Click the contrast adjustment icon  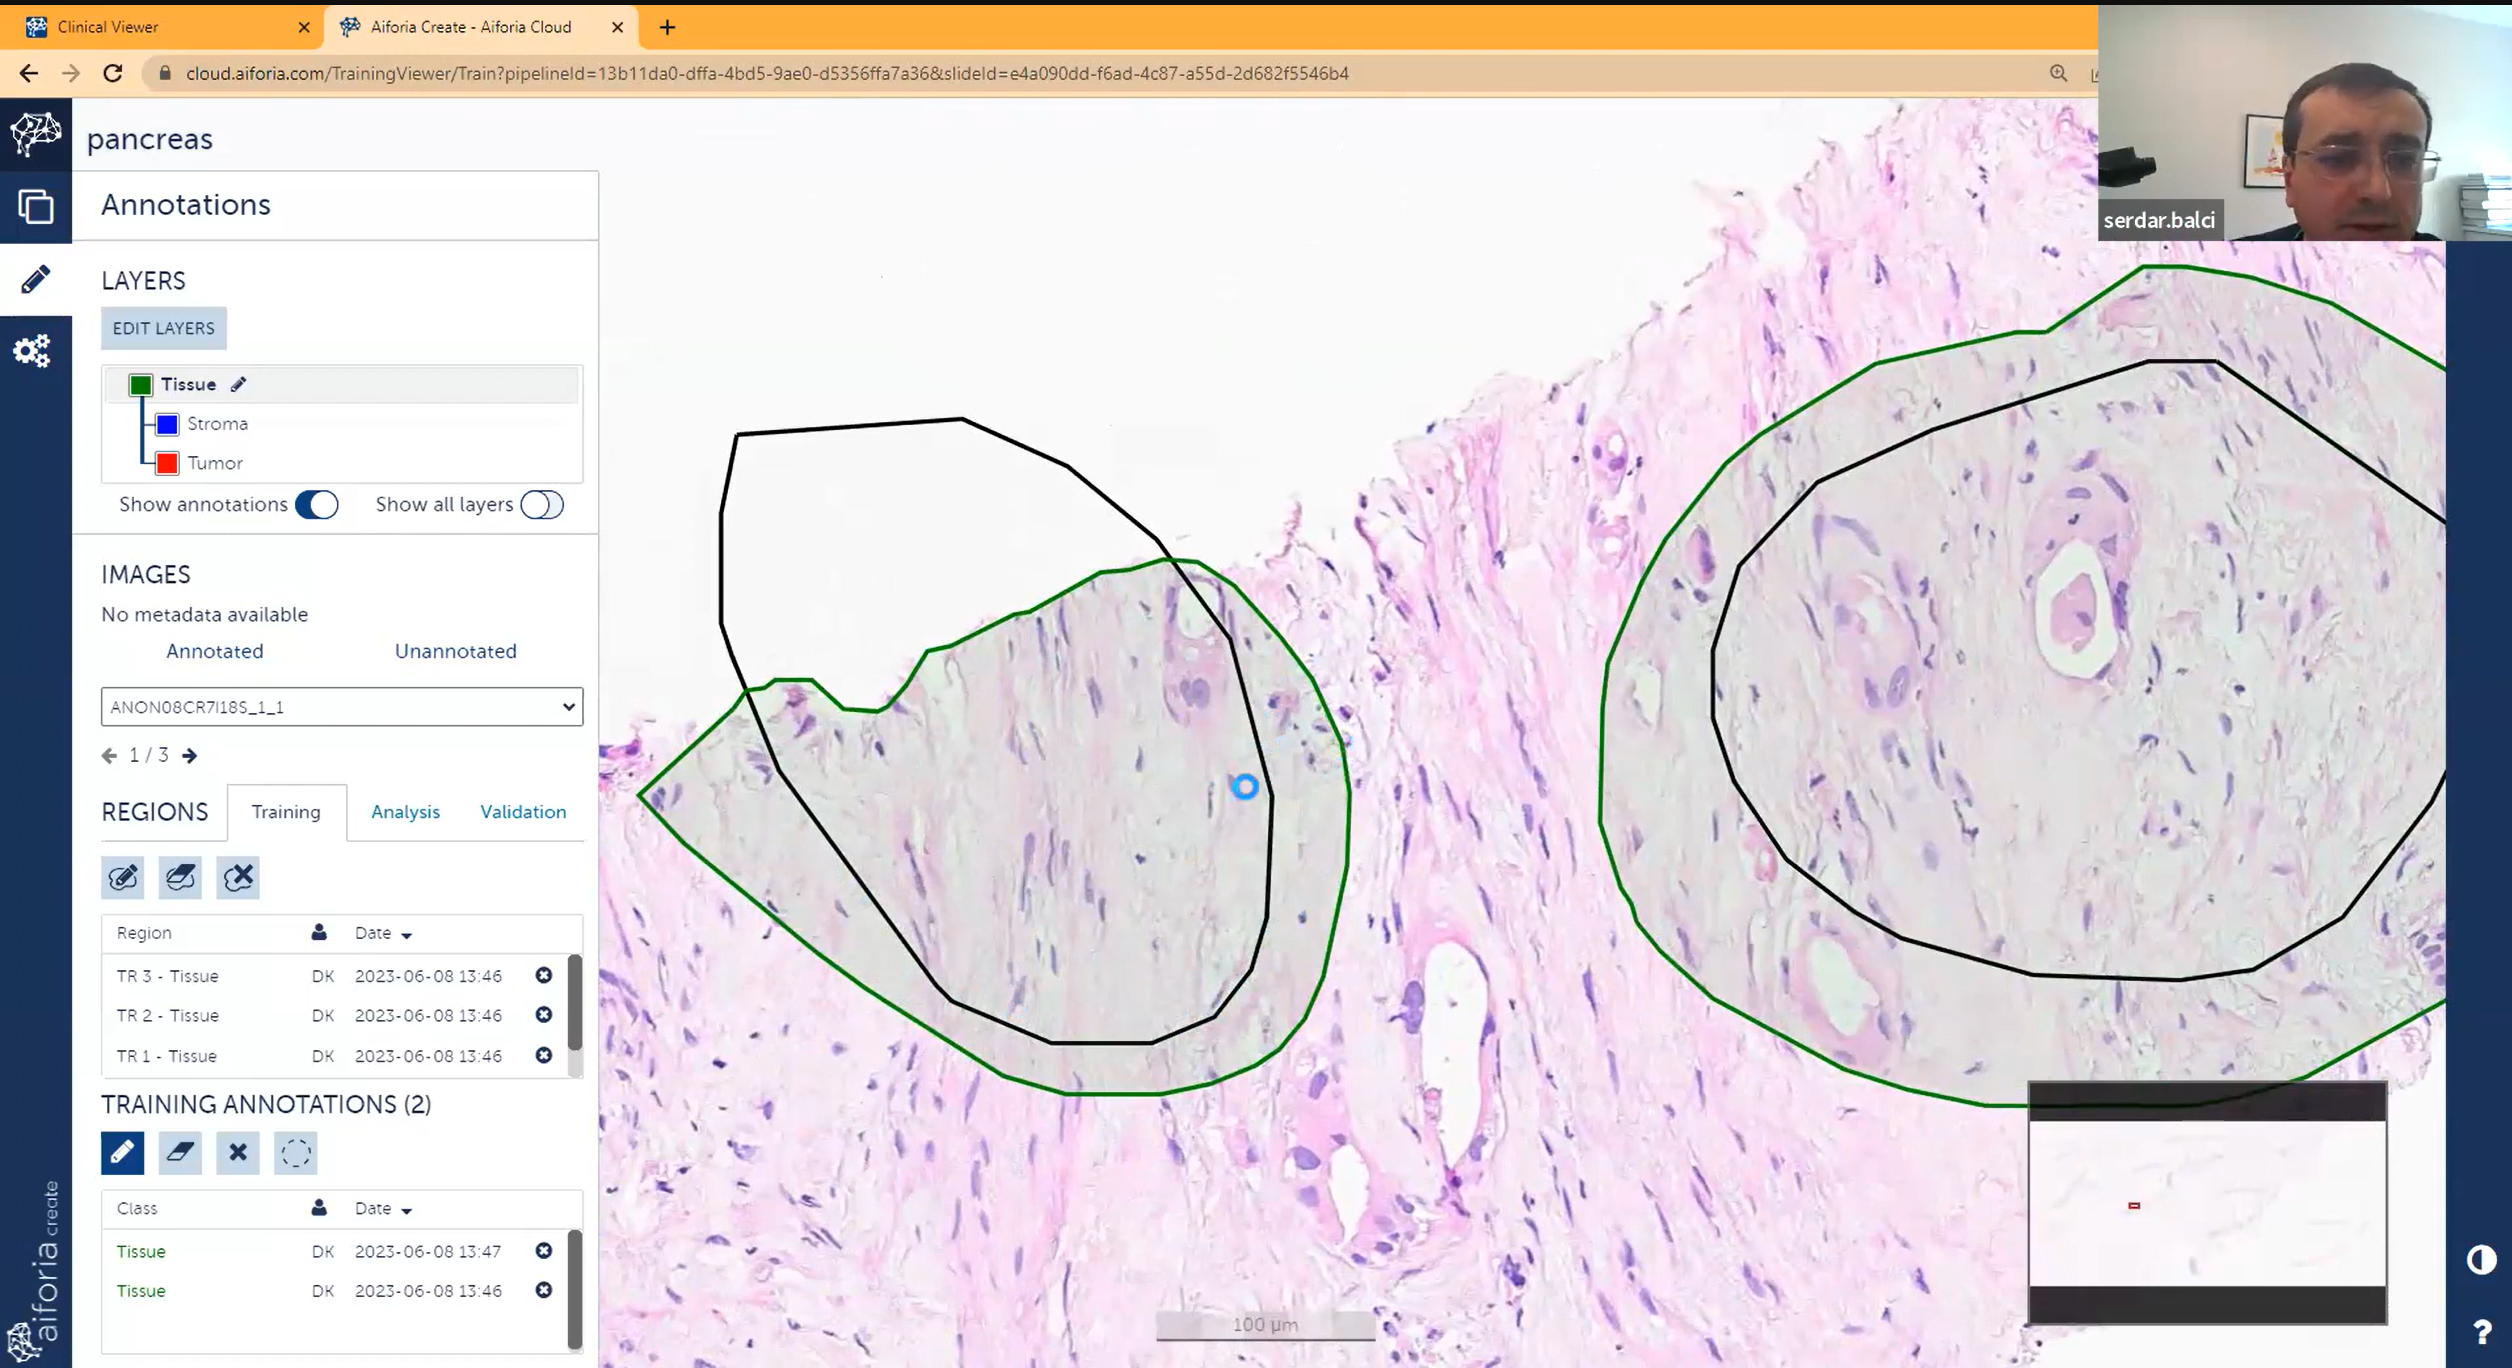(x=2481, y=1260)
